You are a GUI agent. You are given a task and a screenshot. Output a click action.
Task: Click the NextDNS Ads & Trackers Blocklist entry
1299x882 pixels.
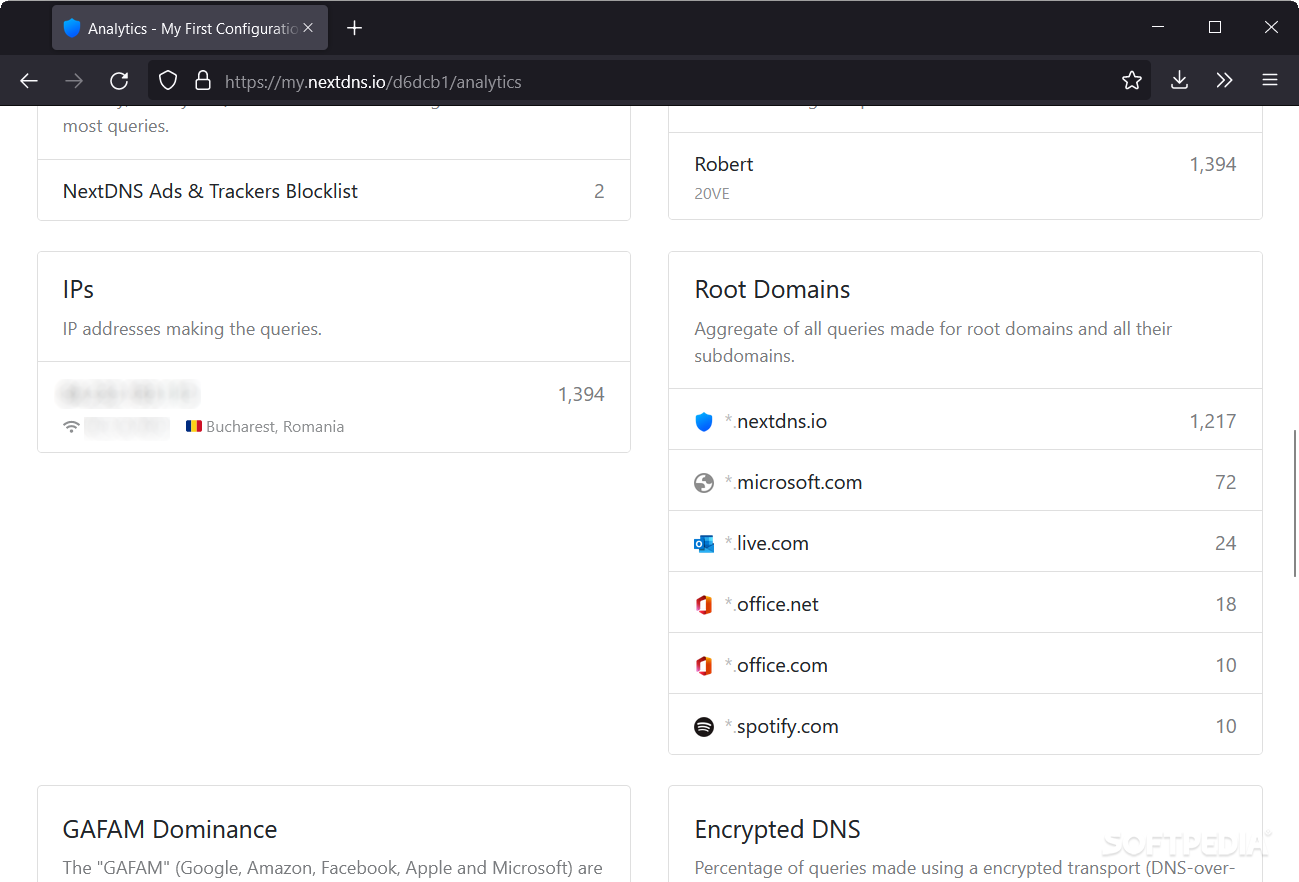click(x=334, y=190)
